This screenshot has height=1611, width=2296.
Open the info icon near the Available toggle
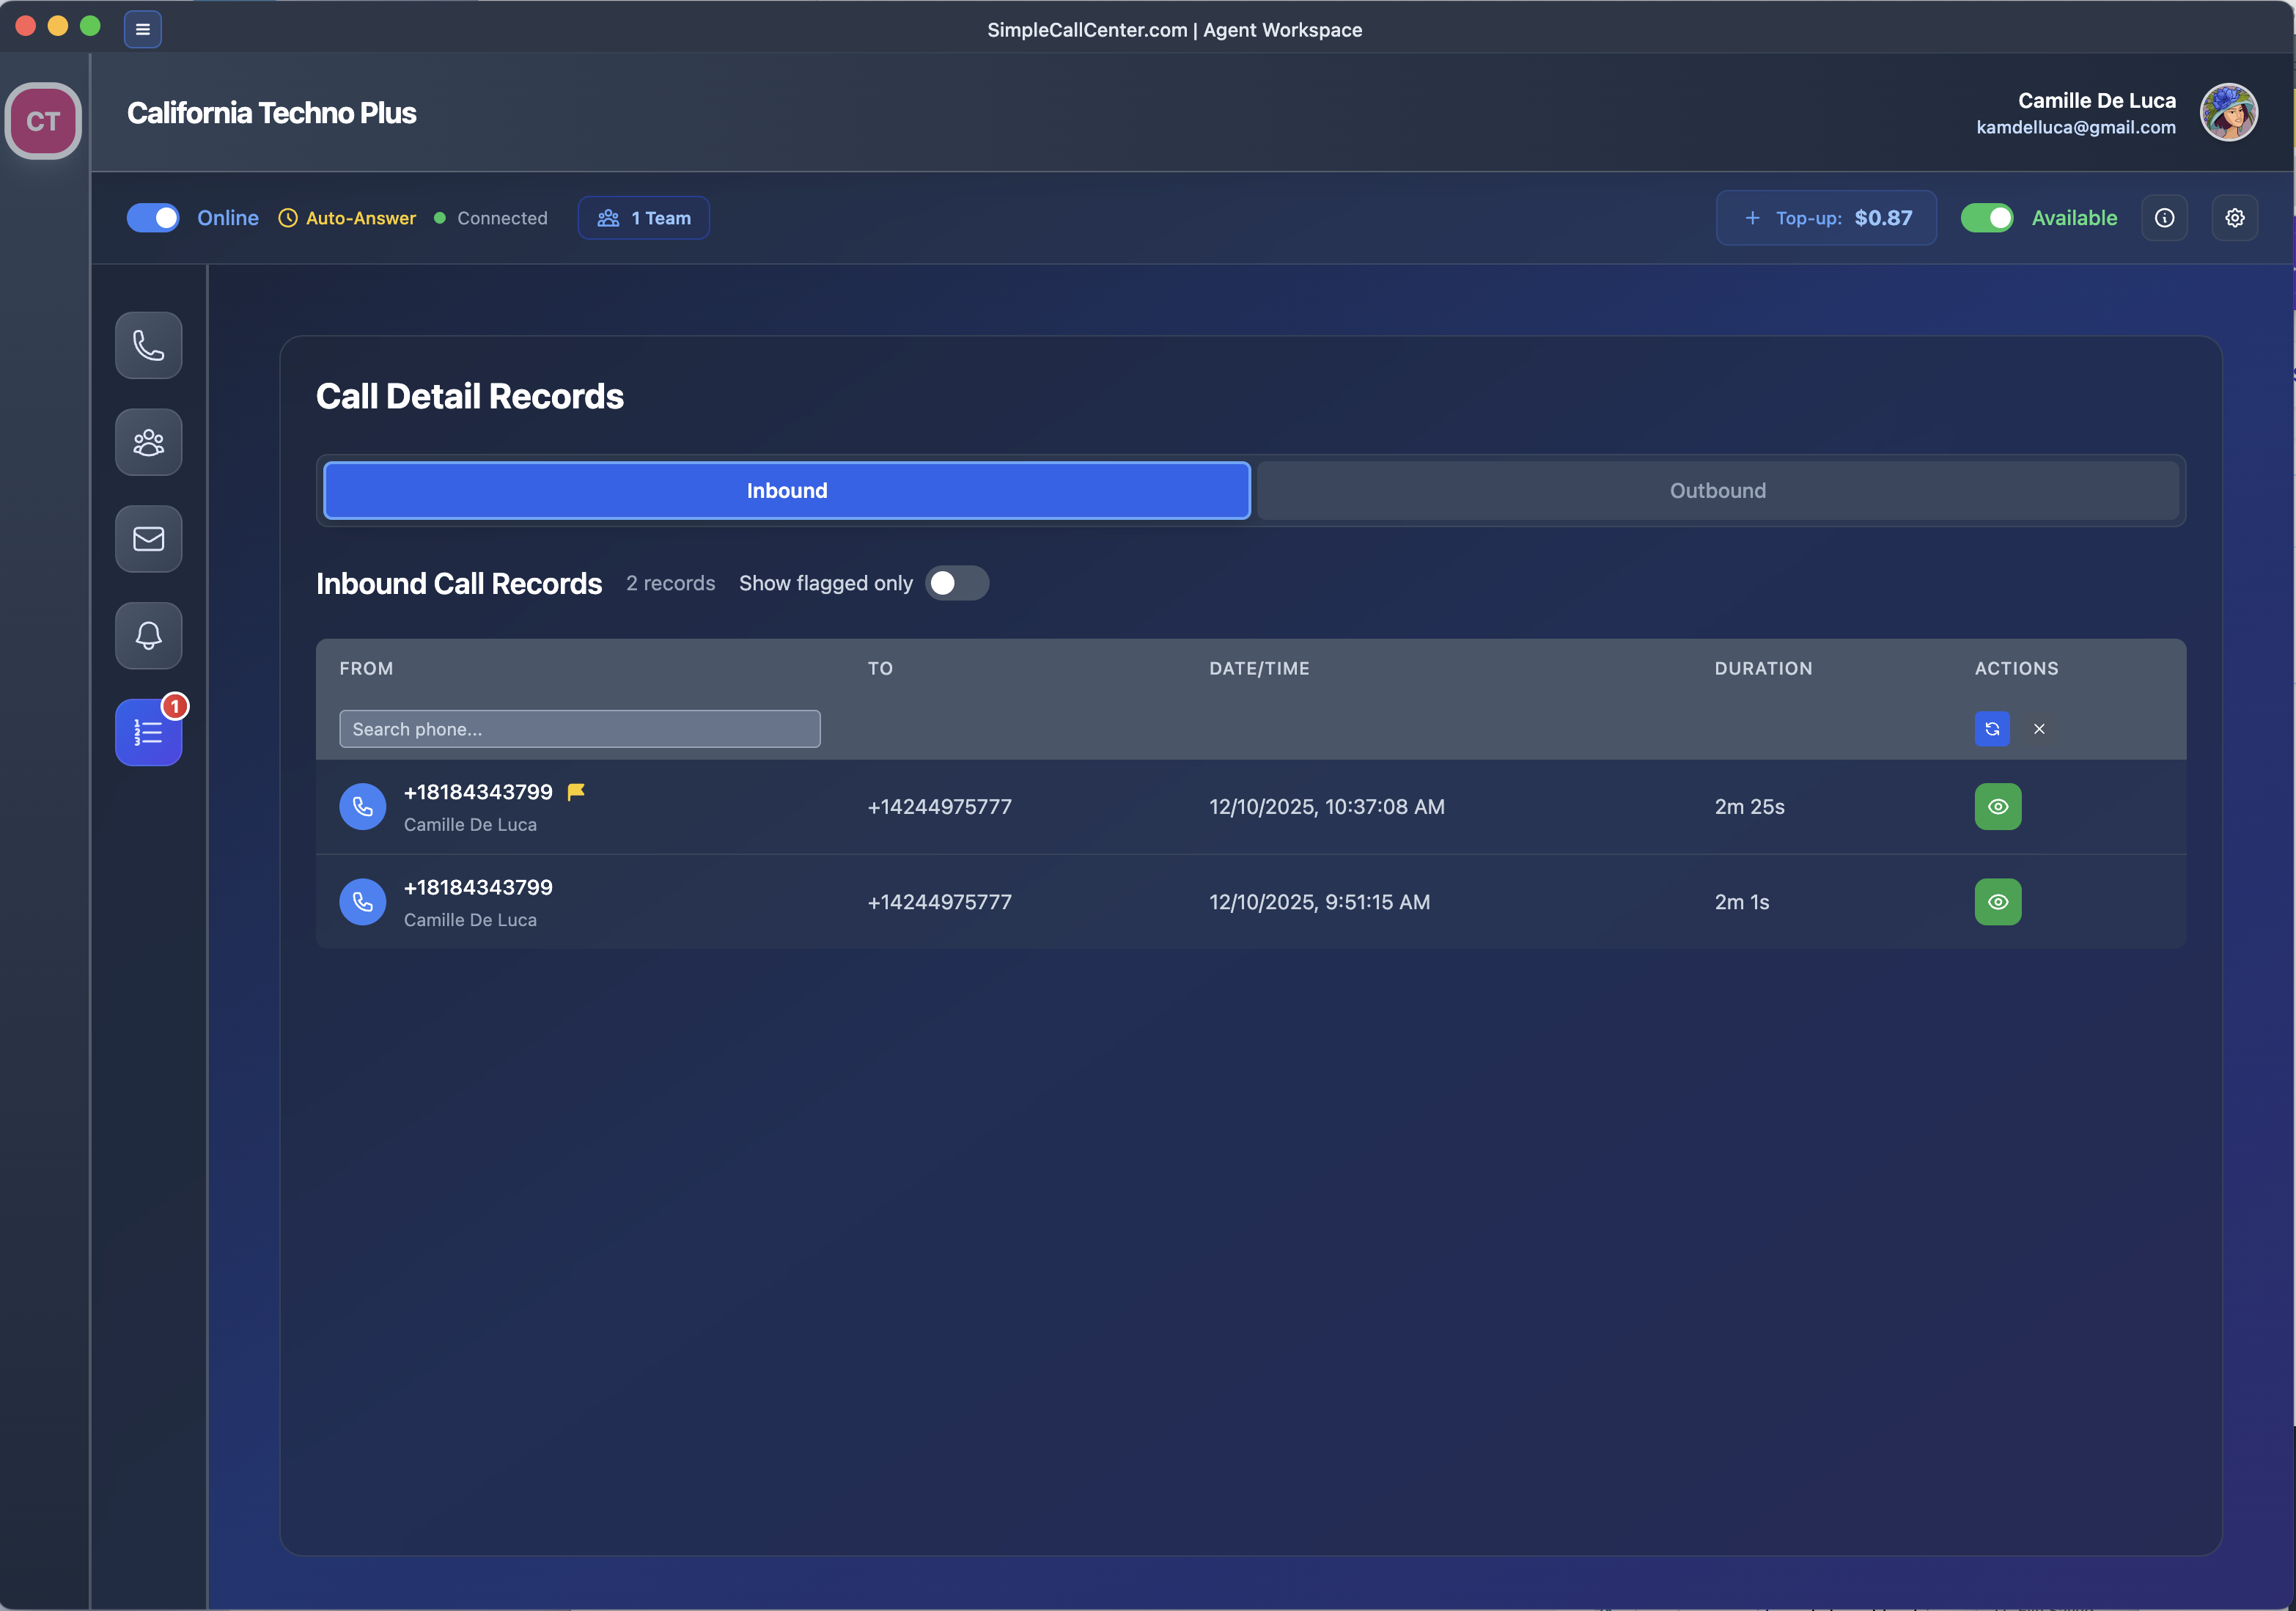[x=2165, y=217]
